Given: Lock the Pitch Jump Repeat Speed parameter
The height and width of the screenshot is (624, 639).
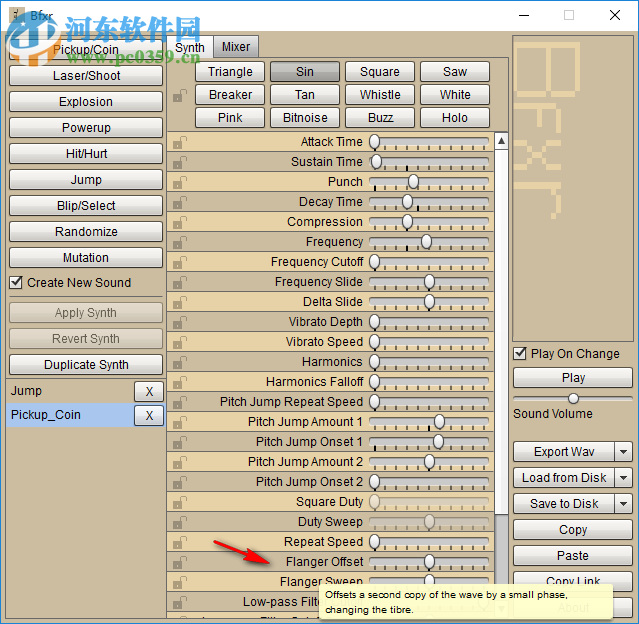Looking at the screenshot, I should [180, 402].
